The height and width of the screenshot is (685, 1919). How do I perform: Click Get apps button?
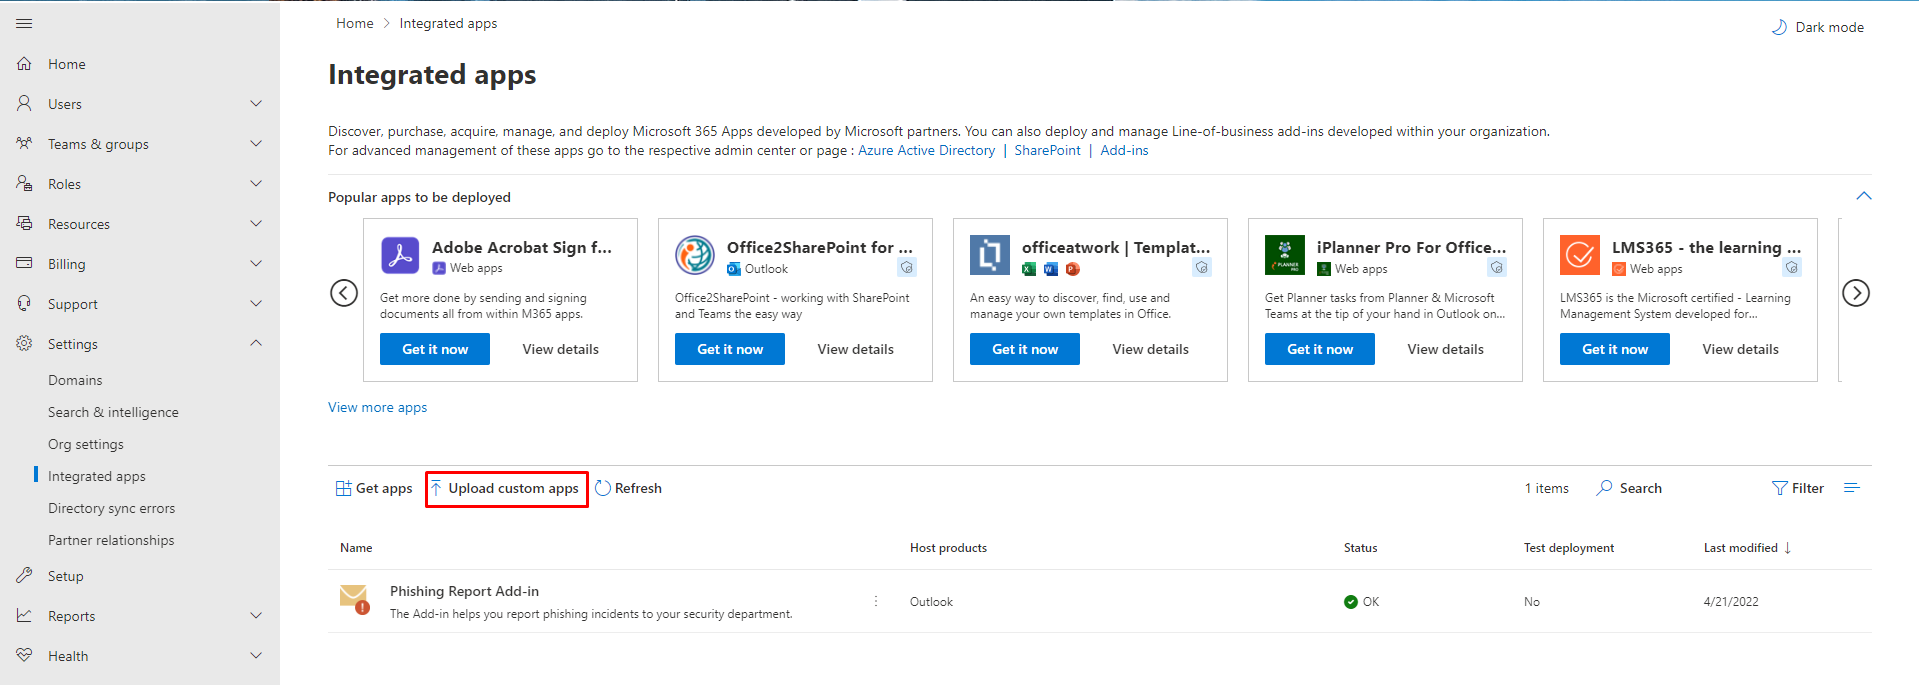[x=374, y=488]
